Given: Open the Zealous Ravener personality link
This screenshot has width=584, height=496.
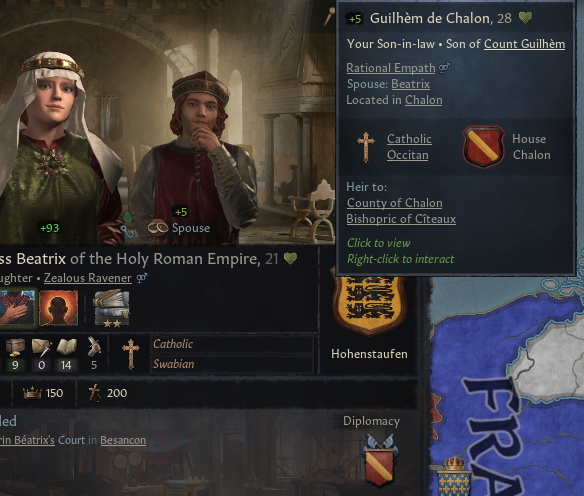Looking at the screenshot, I should [88, 278].
